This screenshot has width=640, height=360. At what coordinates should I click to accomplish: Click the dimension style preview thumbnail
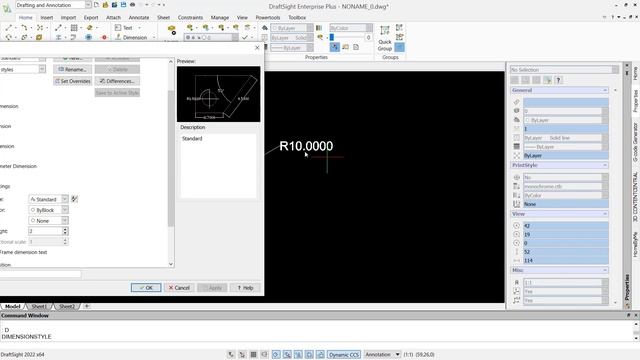pos(218,94)
